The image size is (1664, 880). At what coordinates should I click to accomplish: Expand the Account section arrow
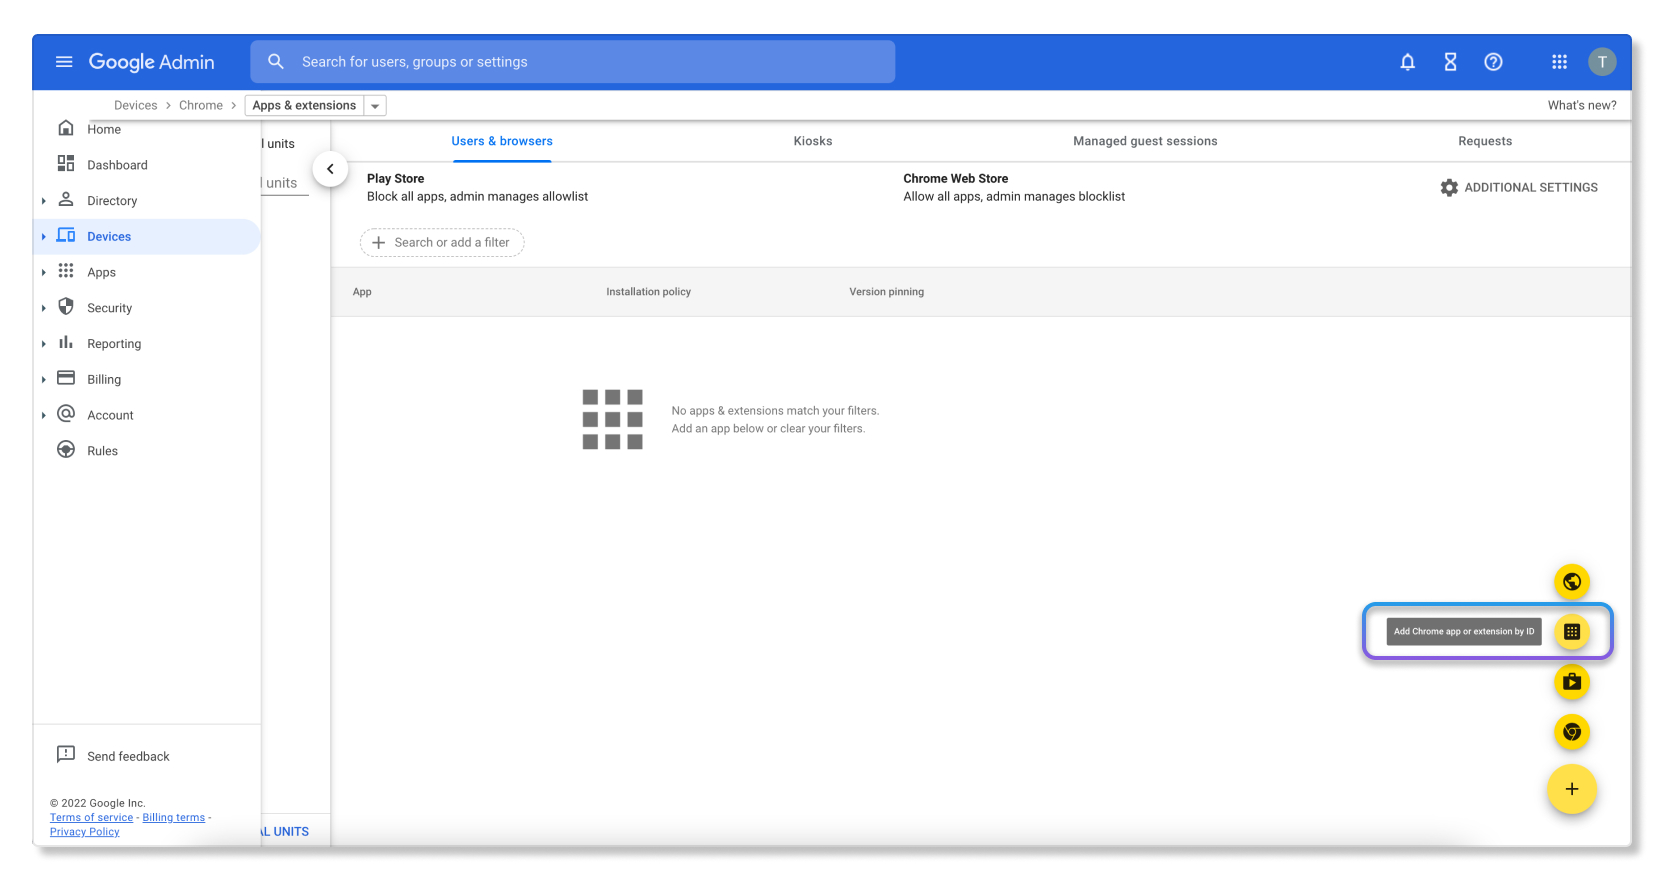[x=44, y=415]
